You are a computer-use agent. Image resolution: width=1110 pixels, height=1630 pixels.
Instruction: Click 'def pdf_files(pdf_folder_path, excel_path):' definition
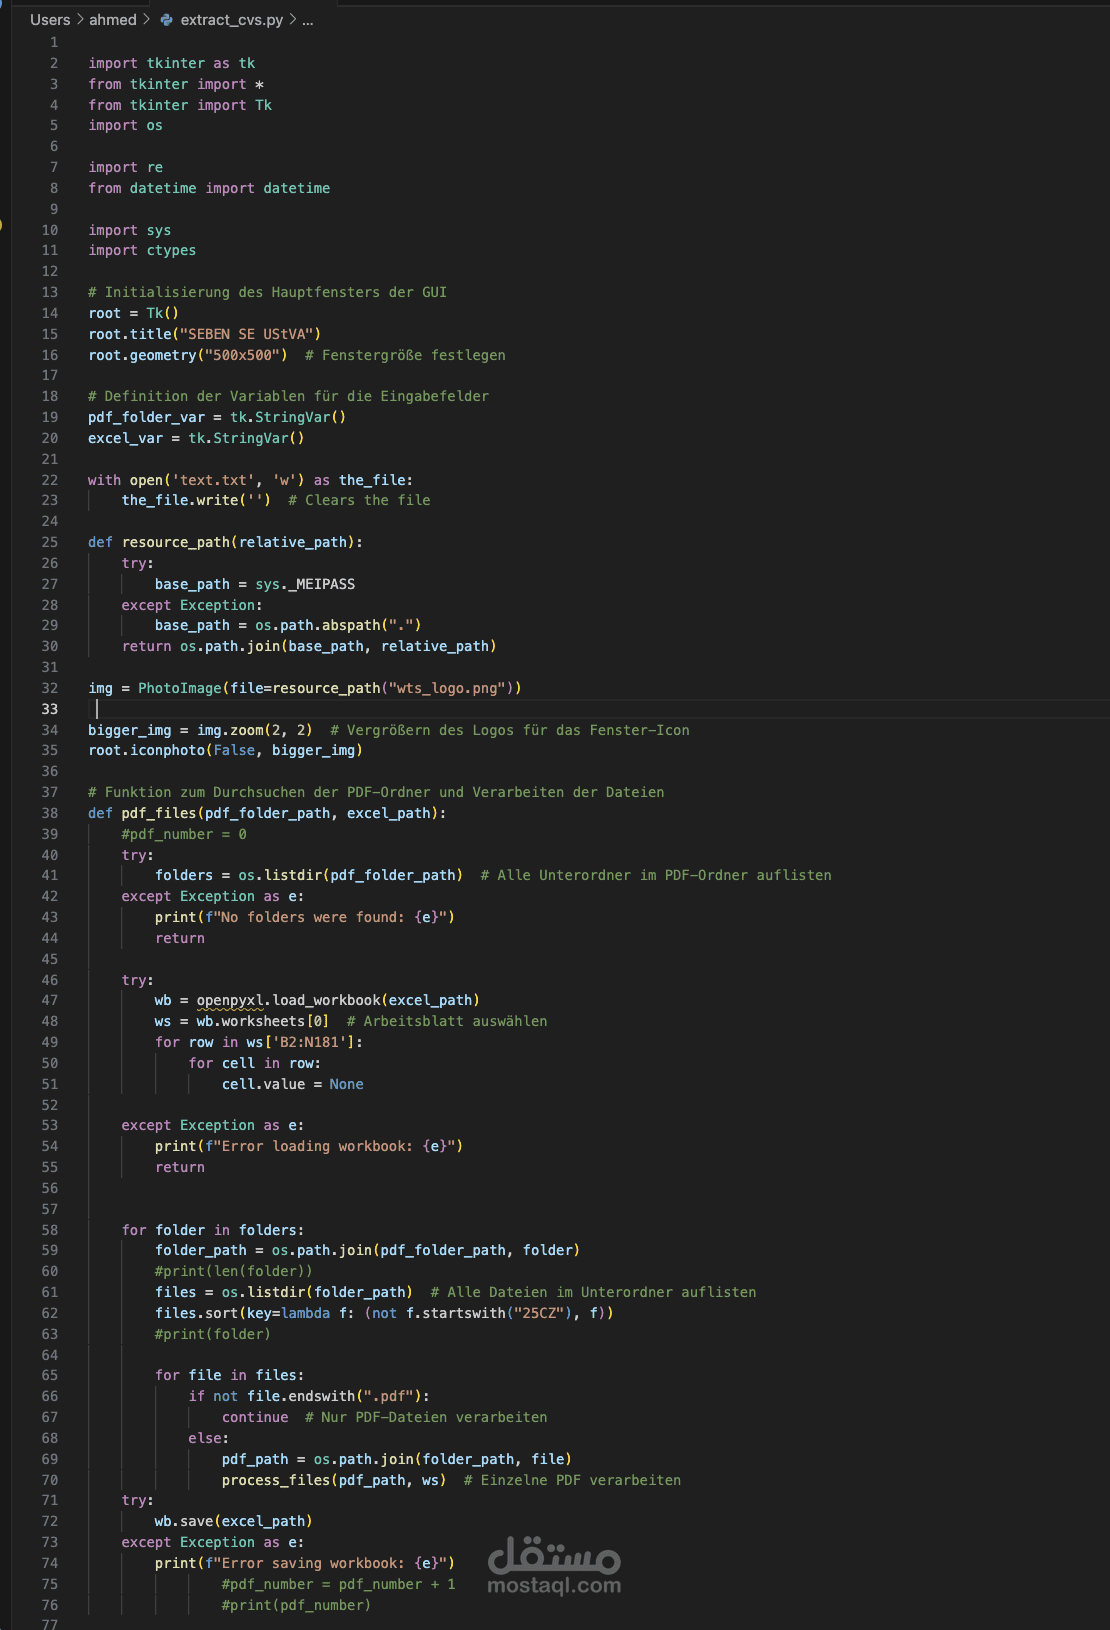pyautogui.click(x=267, y=813)
